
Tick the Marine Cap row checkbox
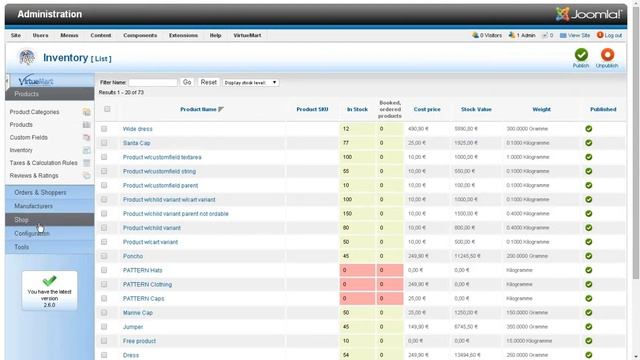pyautogui.click(x=104, y=313)
